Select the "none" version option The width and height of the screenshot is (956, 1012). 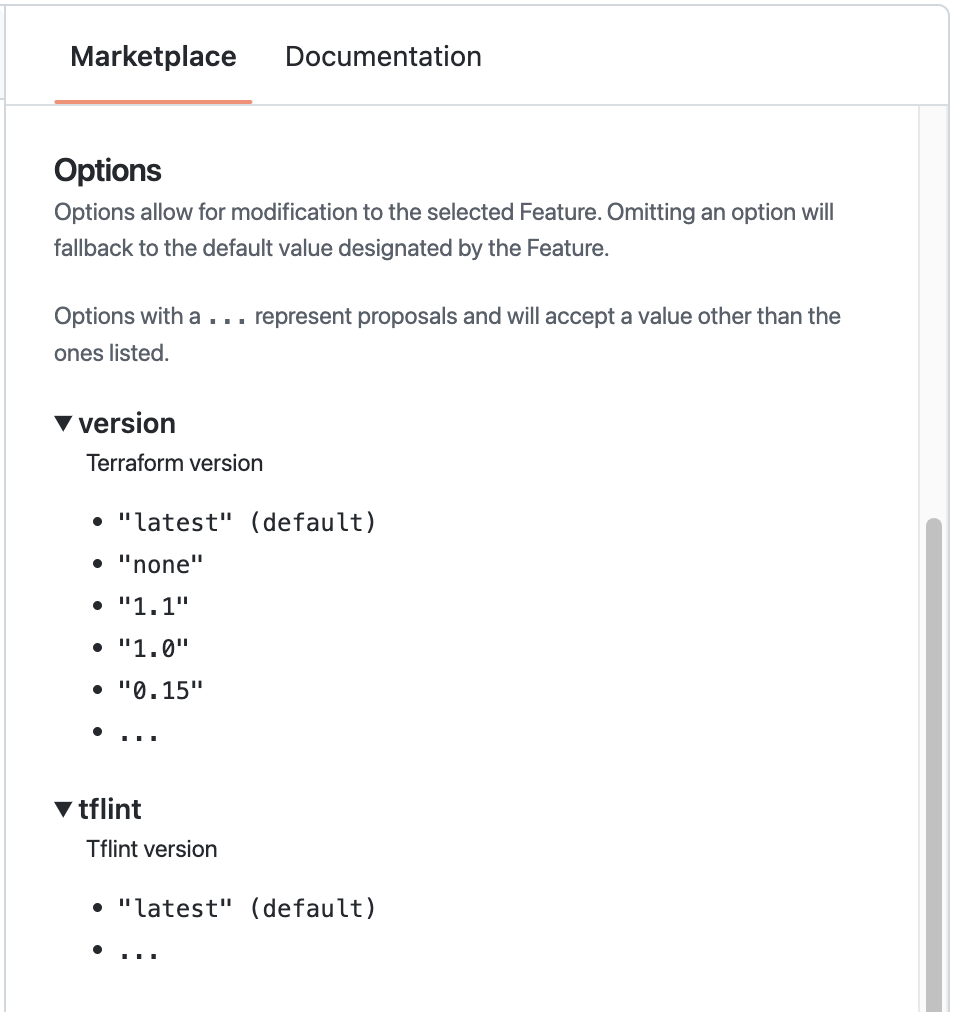tap(160, 563)
